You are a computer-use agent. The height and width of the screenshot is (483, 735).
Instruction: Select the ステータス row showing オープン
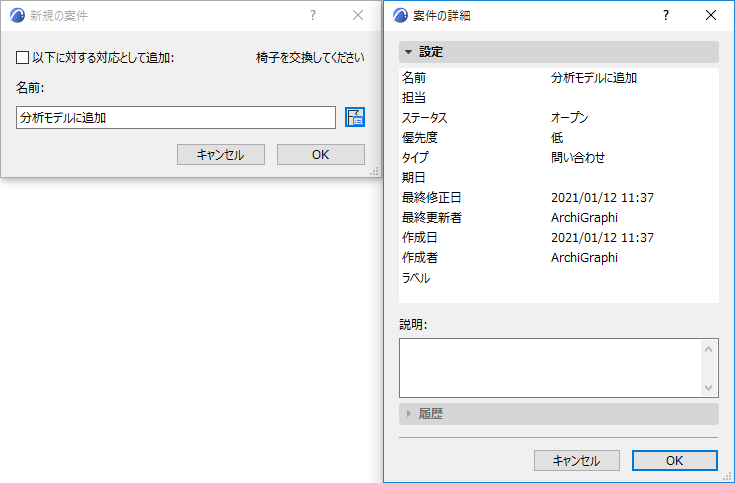pyautogui.click(x=558, y=118)
